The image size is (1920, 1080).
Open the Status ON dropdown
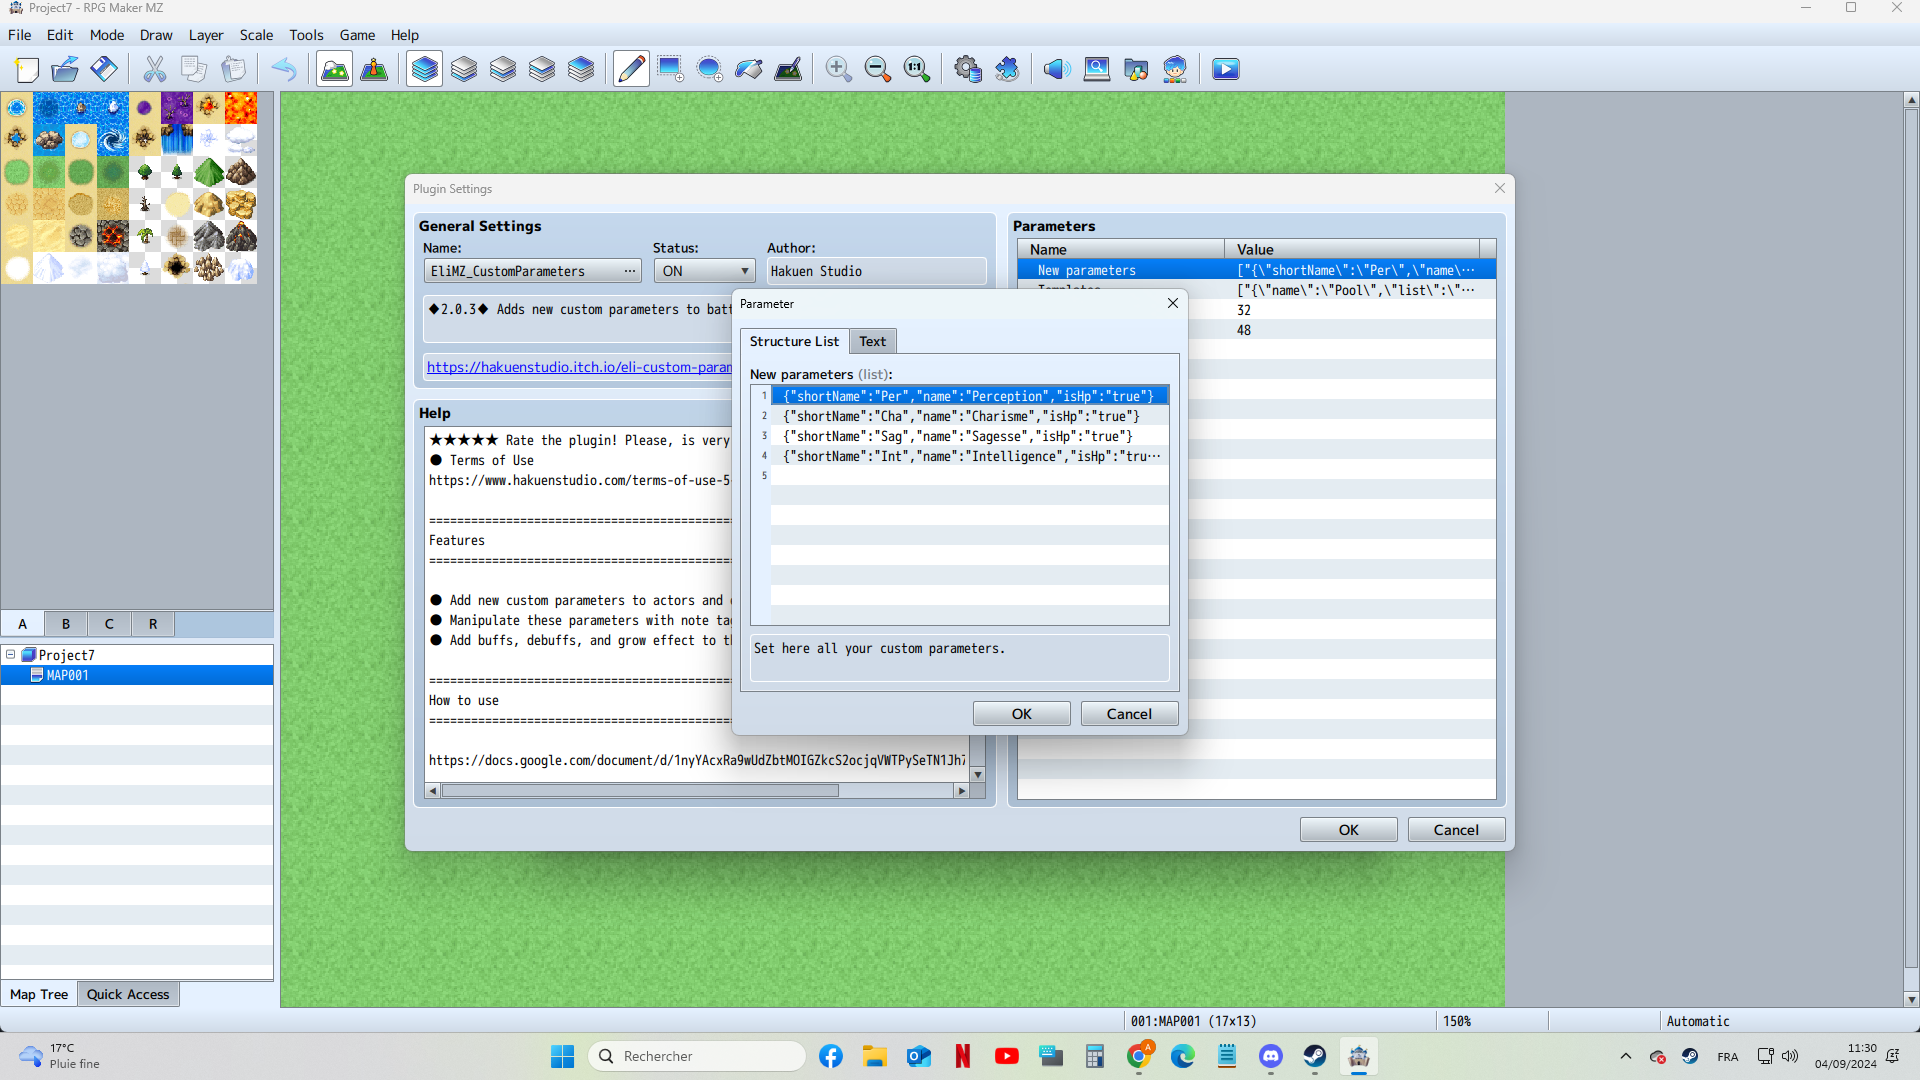(704, 271)
